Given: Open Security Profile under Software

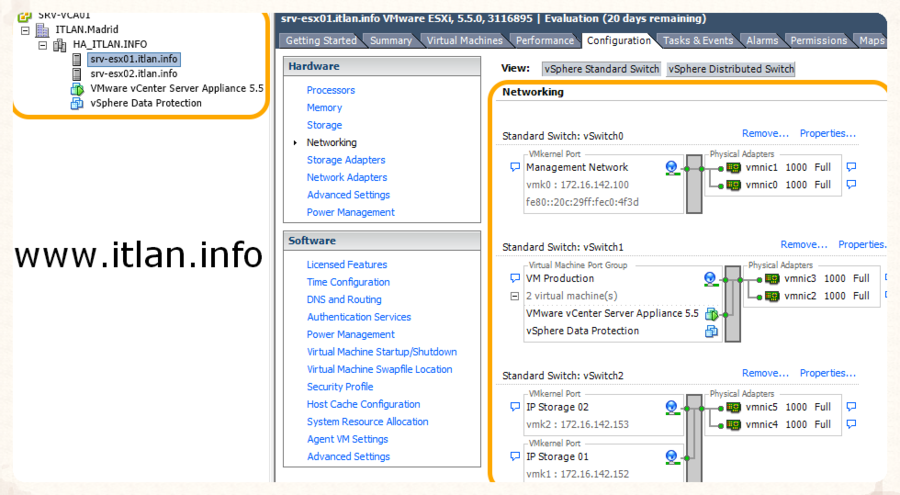Looking at the screenshot, I should click(340, 387).
